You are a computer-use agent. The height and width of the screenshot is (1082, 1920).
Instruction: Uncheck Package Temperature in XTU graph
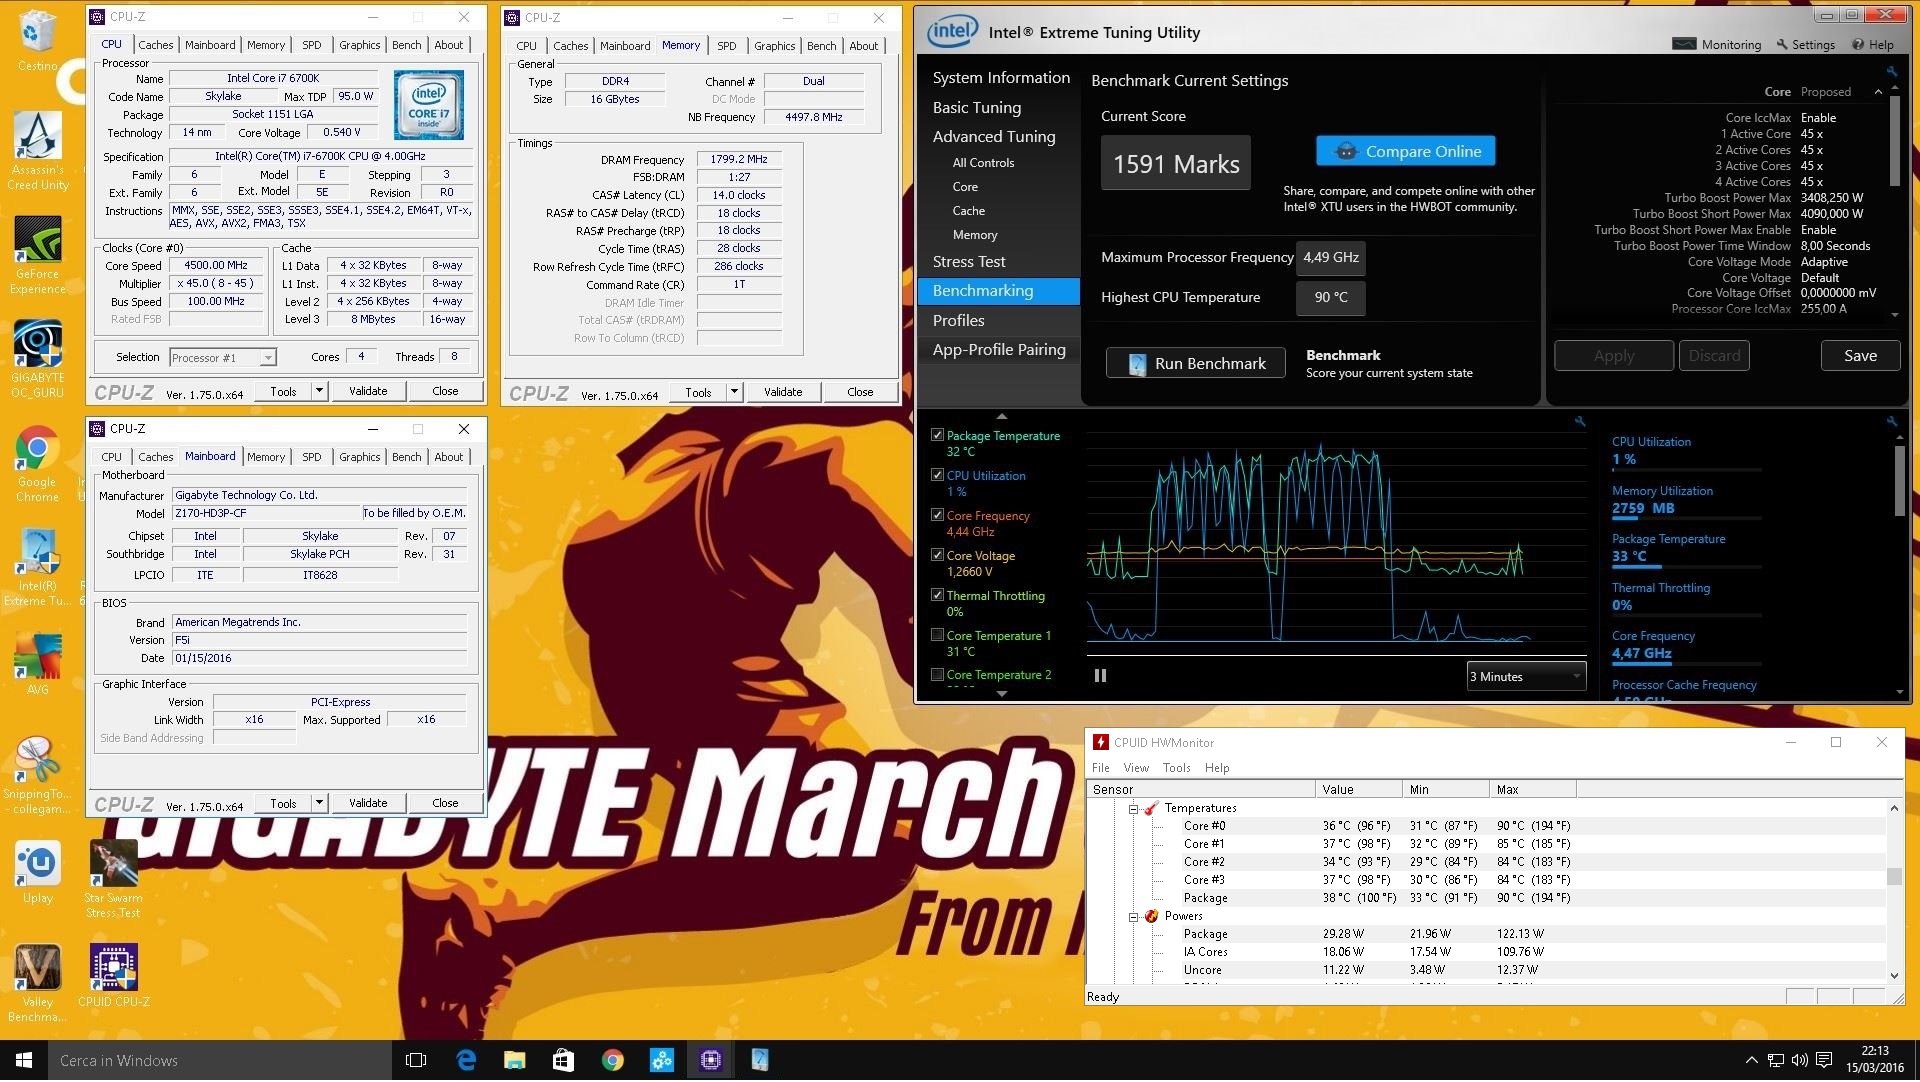click(937, 436)
